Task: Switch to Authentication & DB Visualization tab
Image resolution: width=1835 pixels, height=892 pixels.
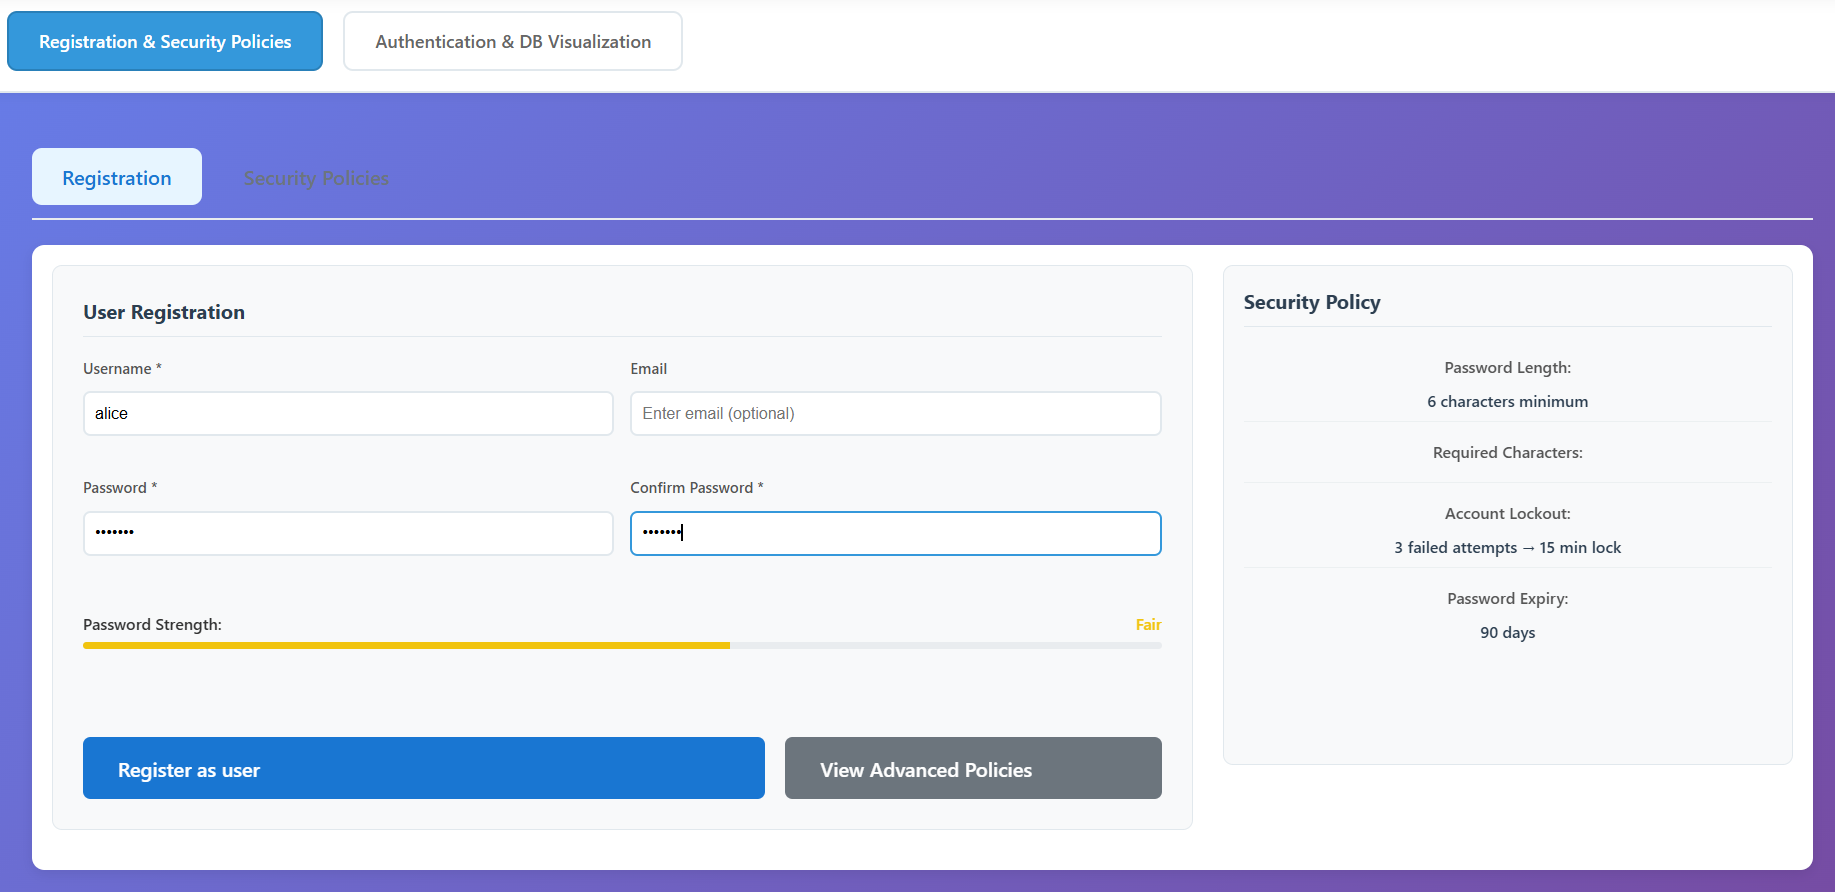Action: [x=513, y=42]
